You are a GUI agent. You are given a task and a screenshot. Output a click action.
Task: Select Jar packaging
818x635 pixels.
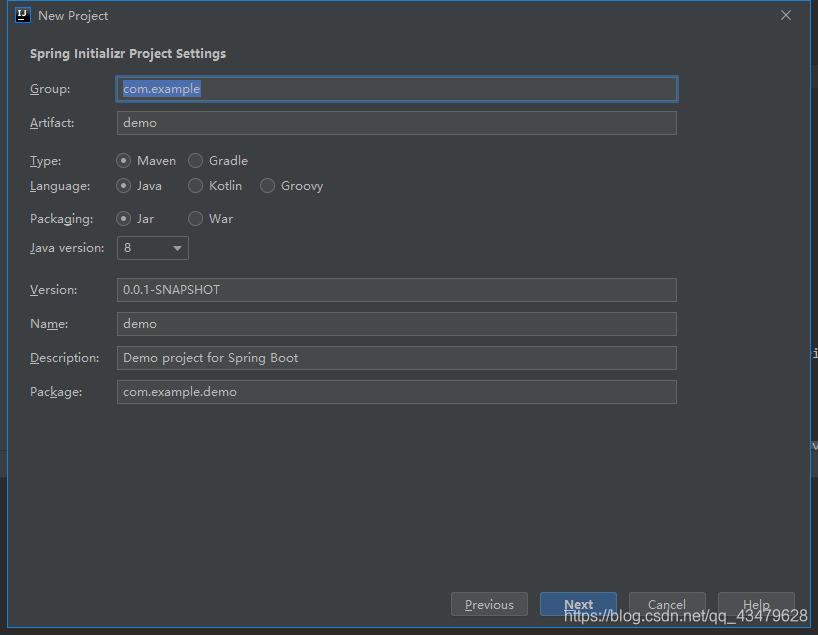(135, 219)
